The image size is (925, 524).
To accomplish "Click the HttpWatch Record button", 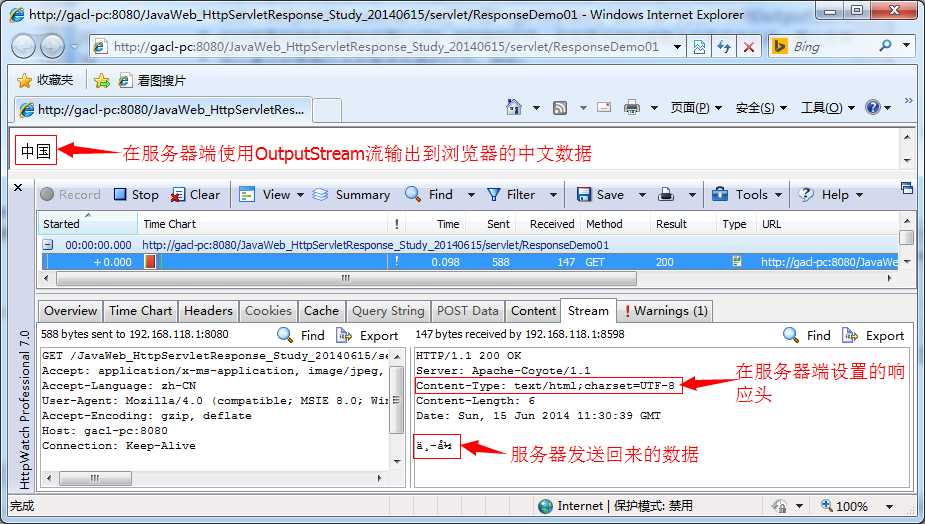I will pyautogui.click(x=71, y=195).
